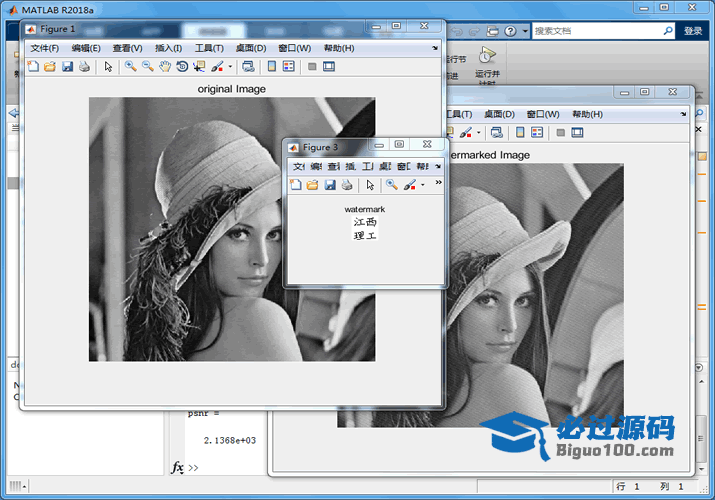The height and width of the screenshot is (500, 715).
Task: Open 帮助(H) menu in Figure 1
Action: point(339,48)
